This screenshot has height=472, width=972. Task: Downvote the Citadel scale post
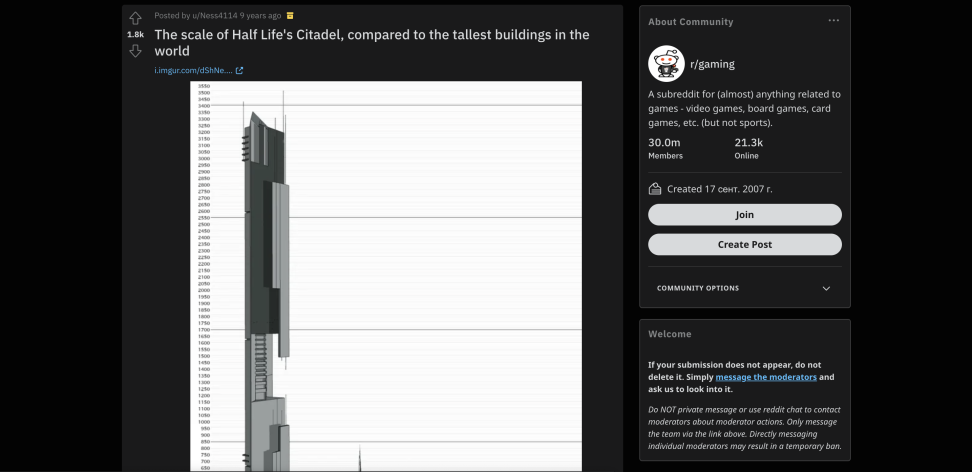pos(135,51)
